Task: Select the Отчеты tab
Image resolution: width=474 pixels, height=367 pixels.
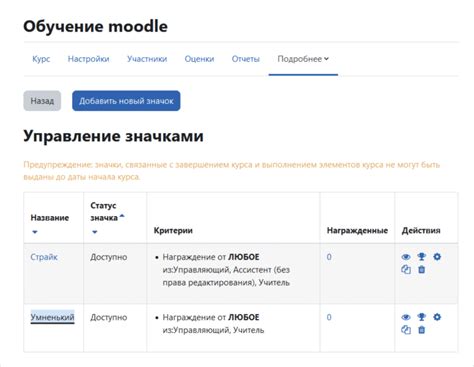Action: 246,59
